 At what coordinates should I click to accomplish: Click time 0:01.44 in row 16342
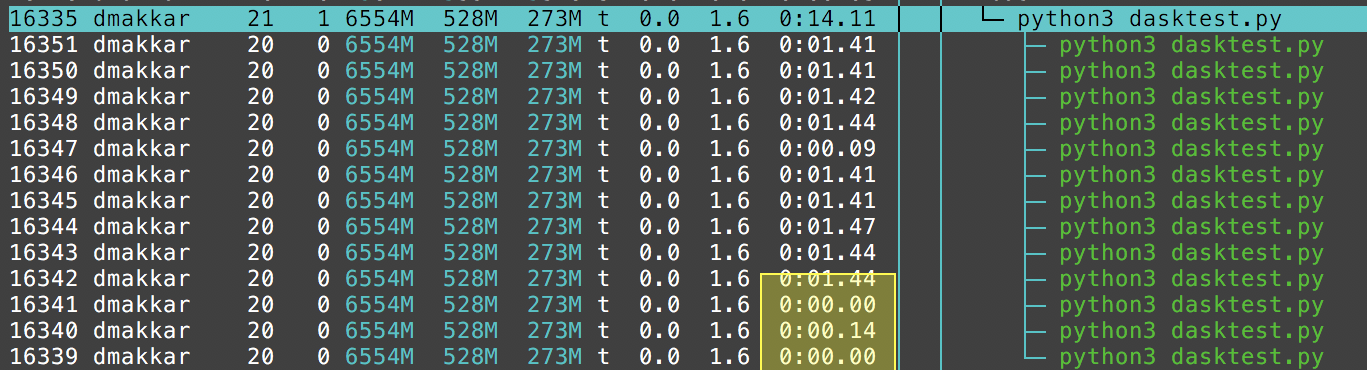click(x=827, y=279)
